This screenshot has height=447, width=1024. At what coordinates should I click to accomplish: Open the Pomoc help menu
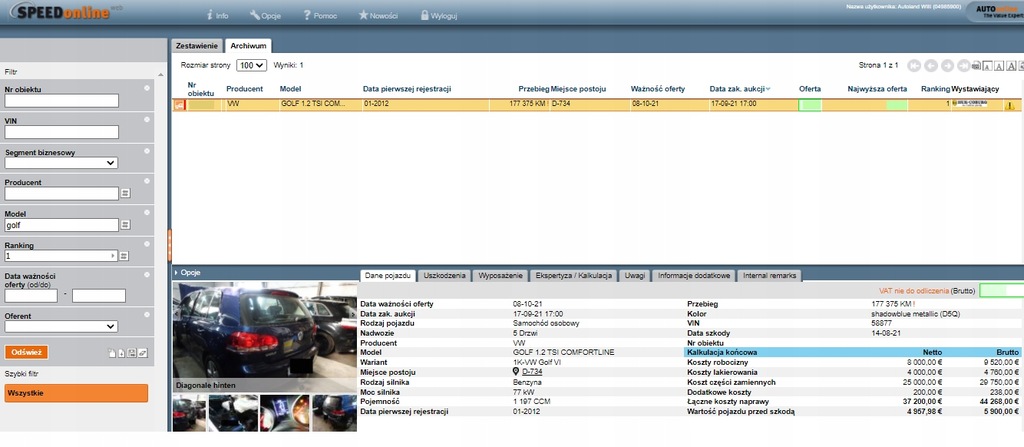(320, 15)
